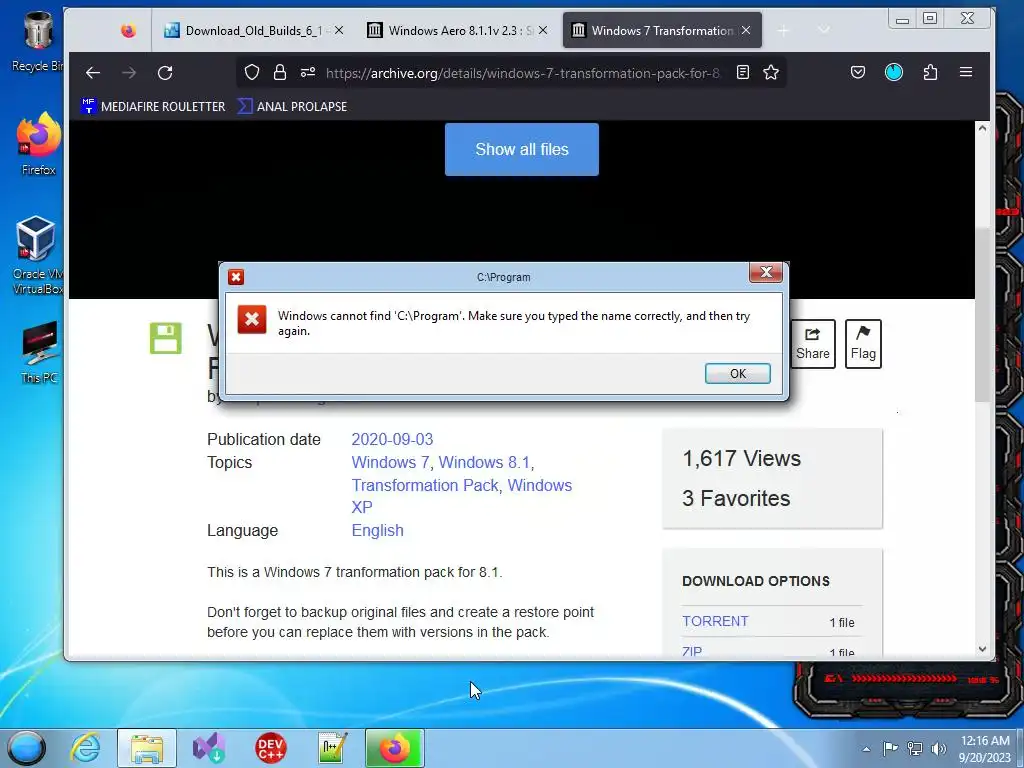Open the Windows 7 topic link
The height and width of the screenshot is (768, 1024).
(390, 462)
